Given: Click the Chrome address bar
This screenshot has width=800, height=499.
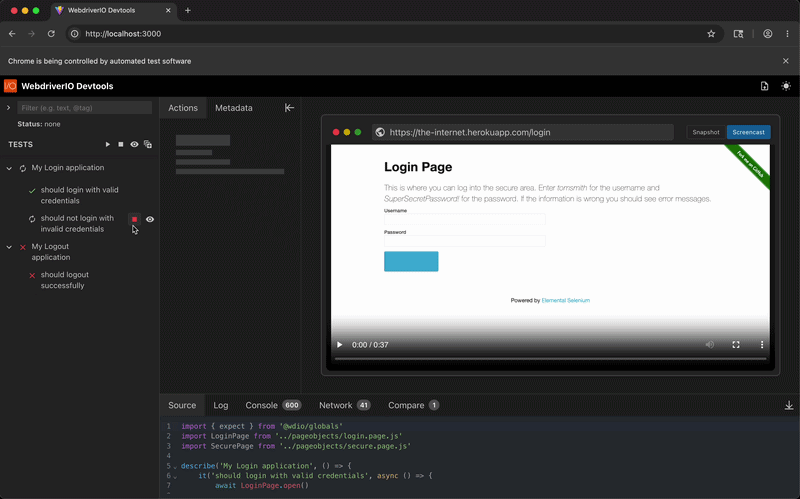Looking at the screenshot, I should click(395, 34).
